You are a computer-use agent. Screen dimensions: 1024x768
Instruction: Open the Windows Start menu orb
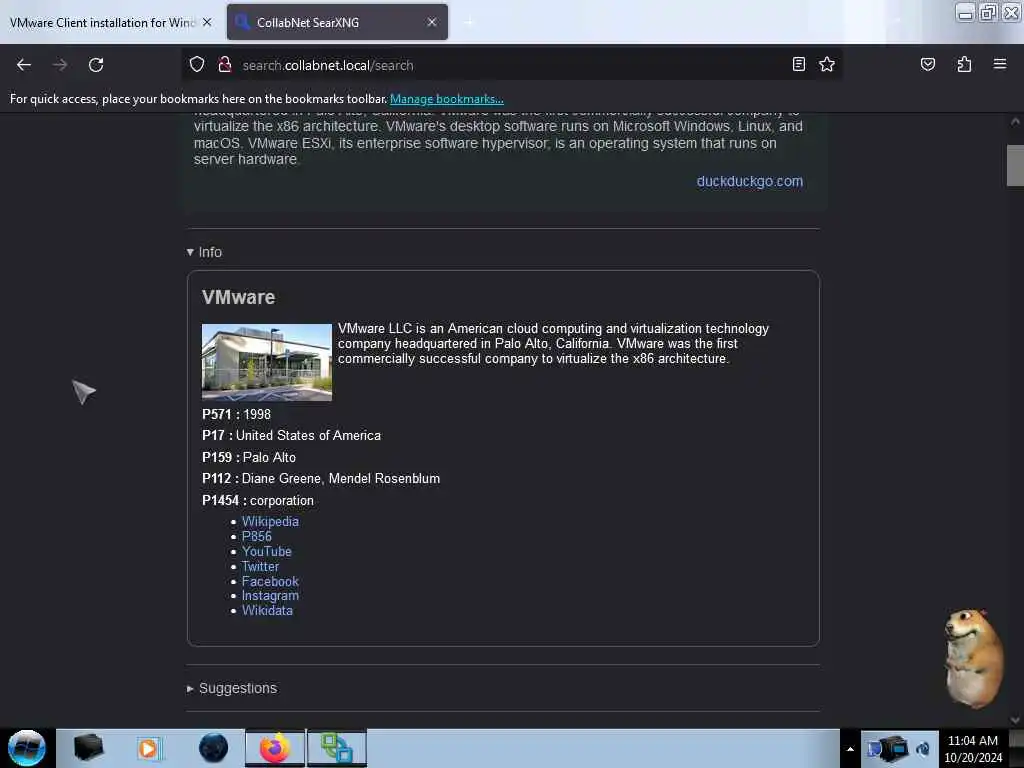tap(27, 748)
